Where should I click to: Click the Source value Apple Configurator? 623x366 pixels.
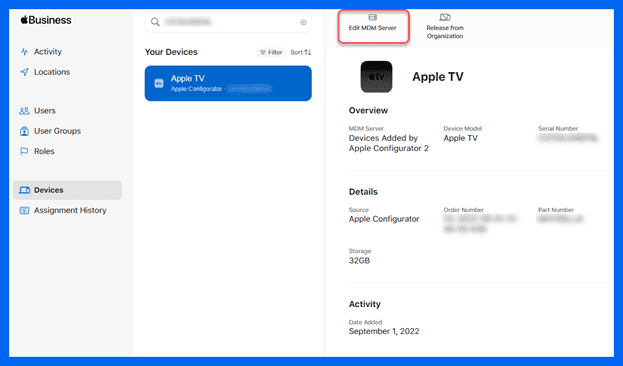tap(384, 219)
